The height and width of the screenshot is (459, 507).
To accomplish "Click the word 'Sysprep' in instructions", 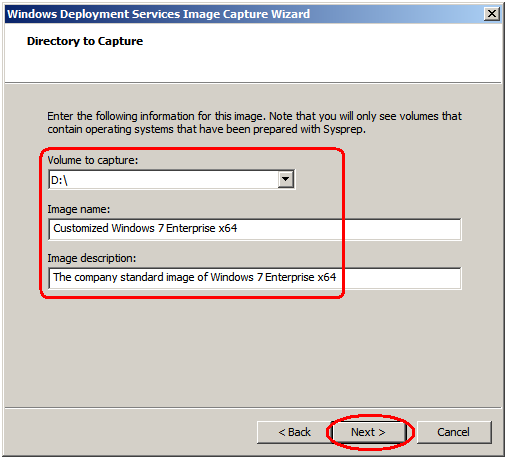I will (343, 130).
